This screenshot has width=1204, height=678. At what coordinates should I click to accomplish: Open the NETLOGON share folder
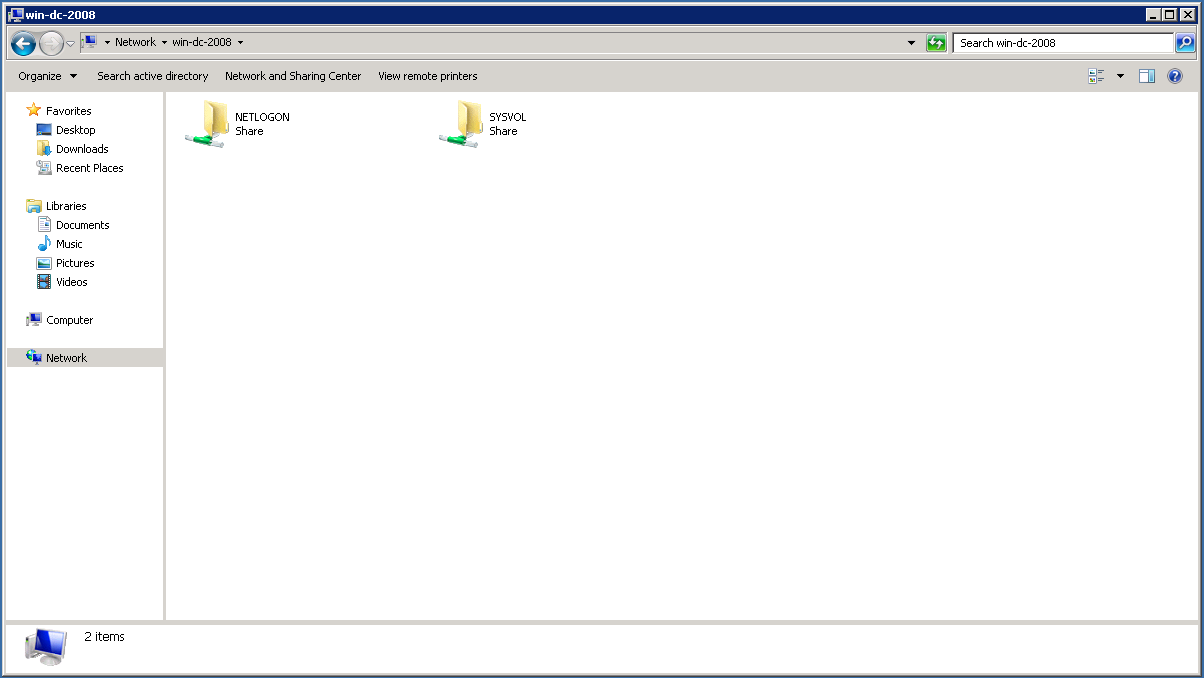208,124
